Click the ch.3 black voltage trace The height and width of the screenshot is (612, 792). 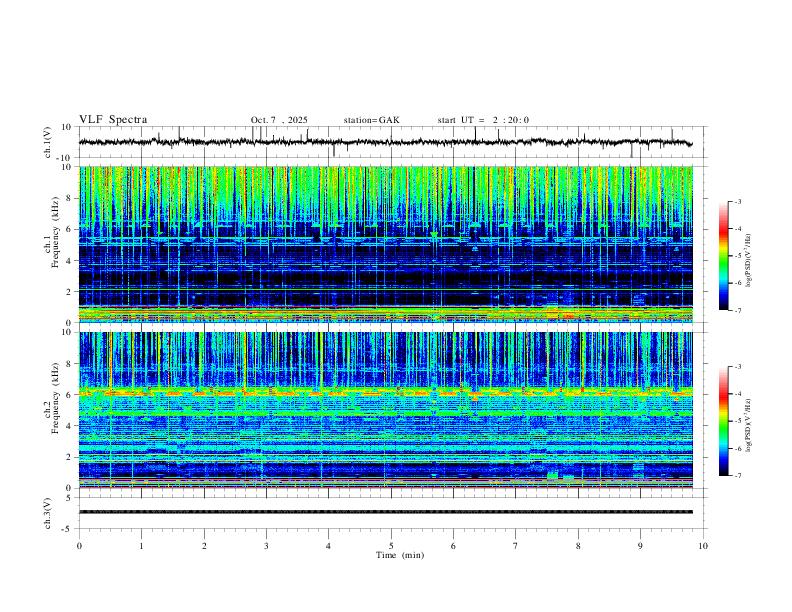(x=386, y=512)
